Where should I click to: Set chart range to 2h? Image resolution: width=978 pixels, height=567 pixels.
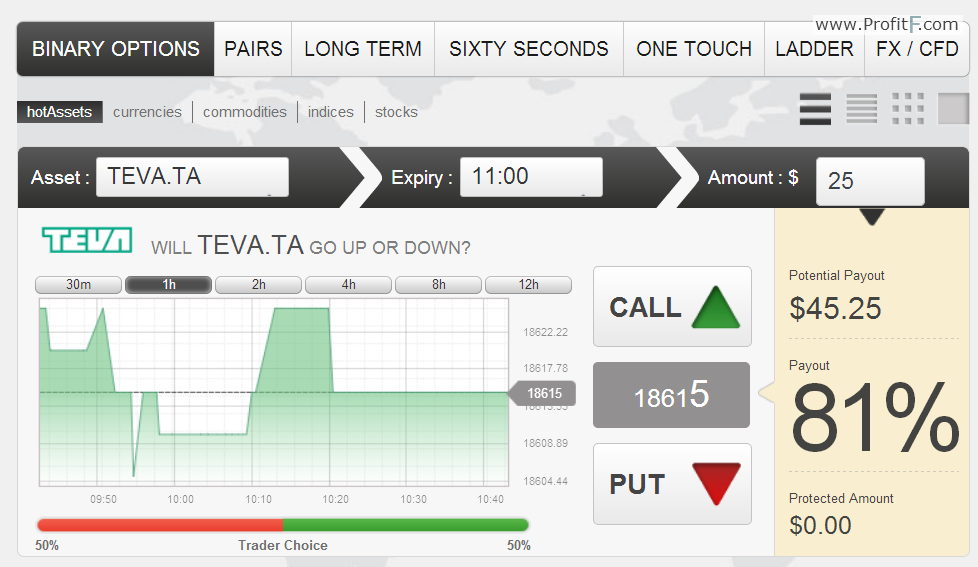click(x=258, y=284)
